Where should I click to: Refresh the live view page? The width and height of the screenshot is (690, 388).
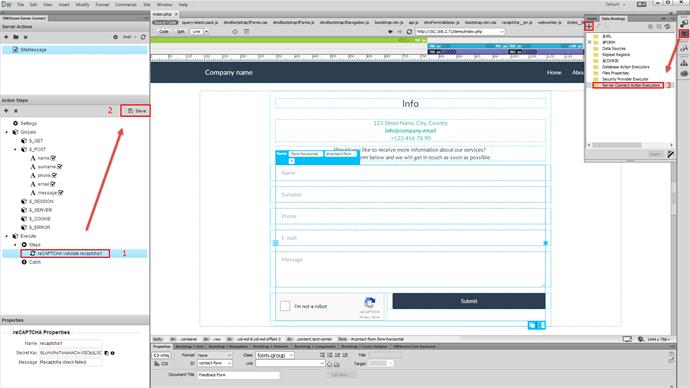click(x=409, y=32)
